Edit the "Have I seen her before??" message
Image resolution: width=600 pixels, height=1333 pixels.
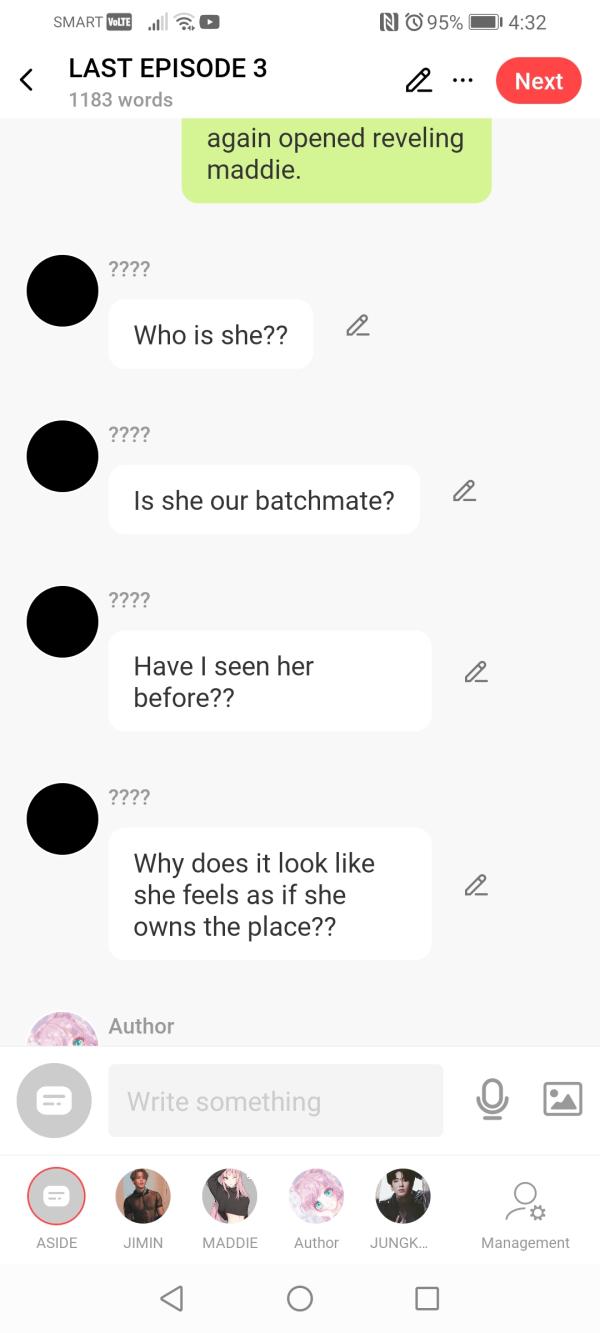[x=476, y=672]
